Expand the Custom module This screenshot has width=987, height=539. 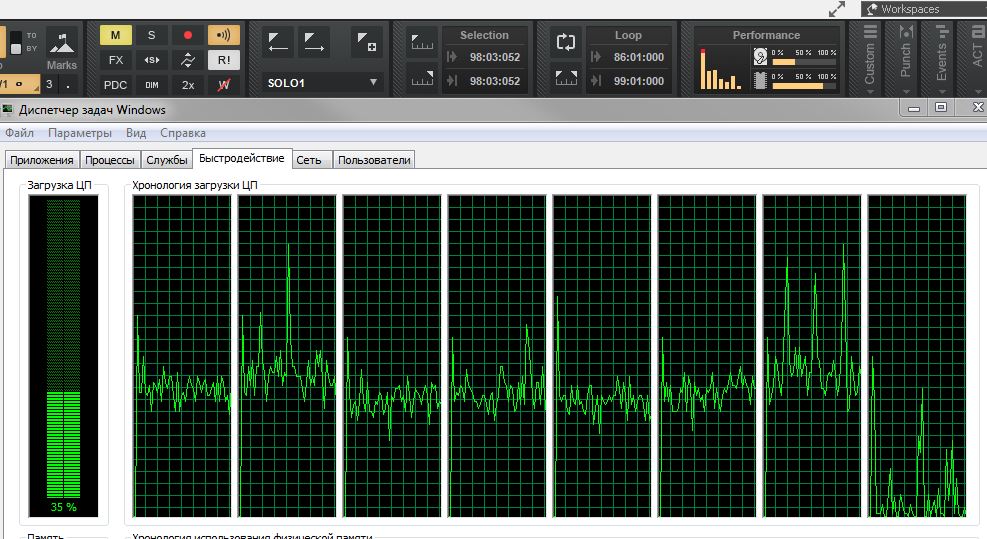point(870,58)
